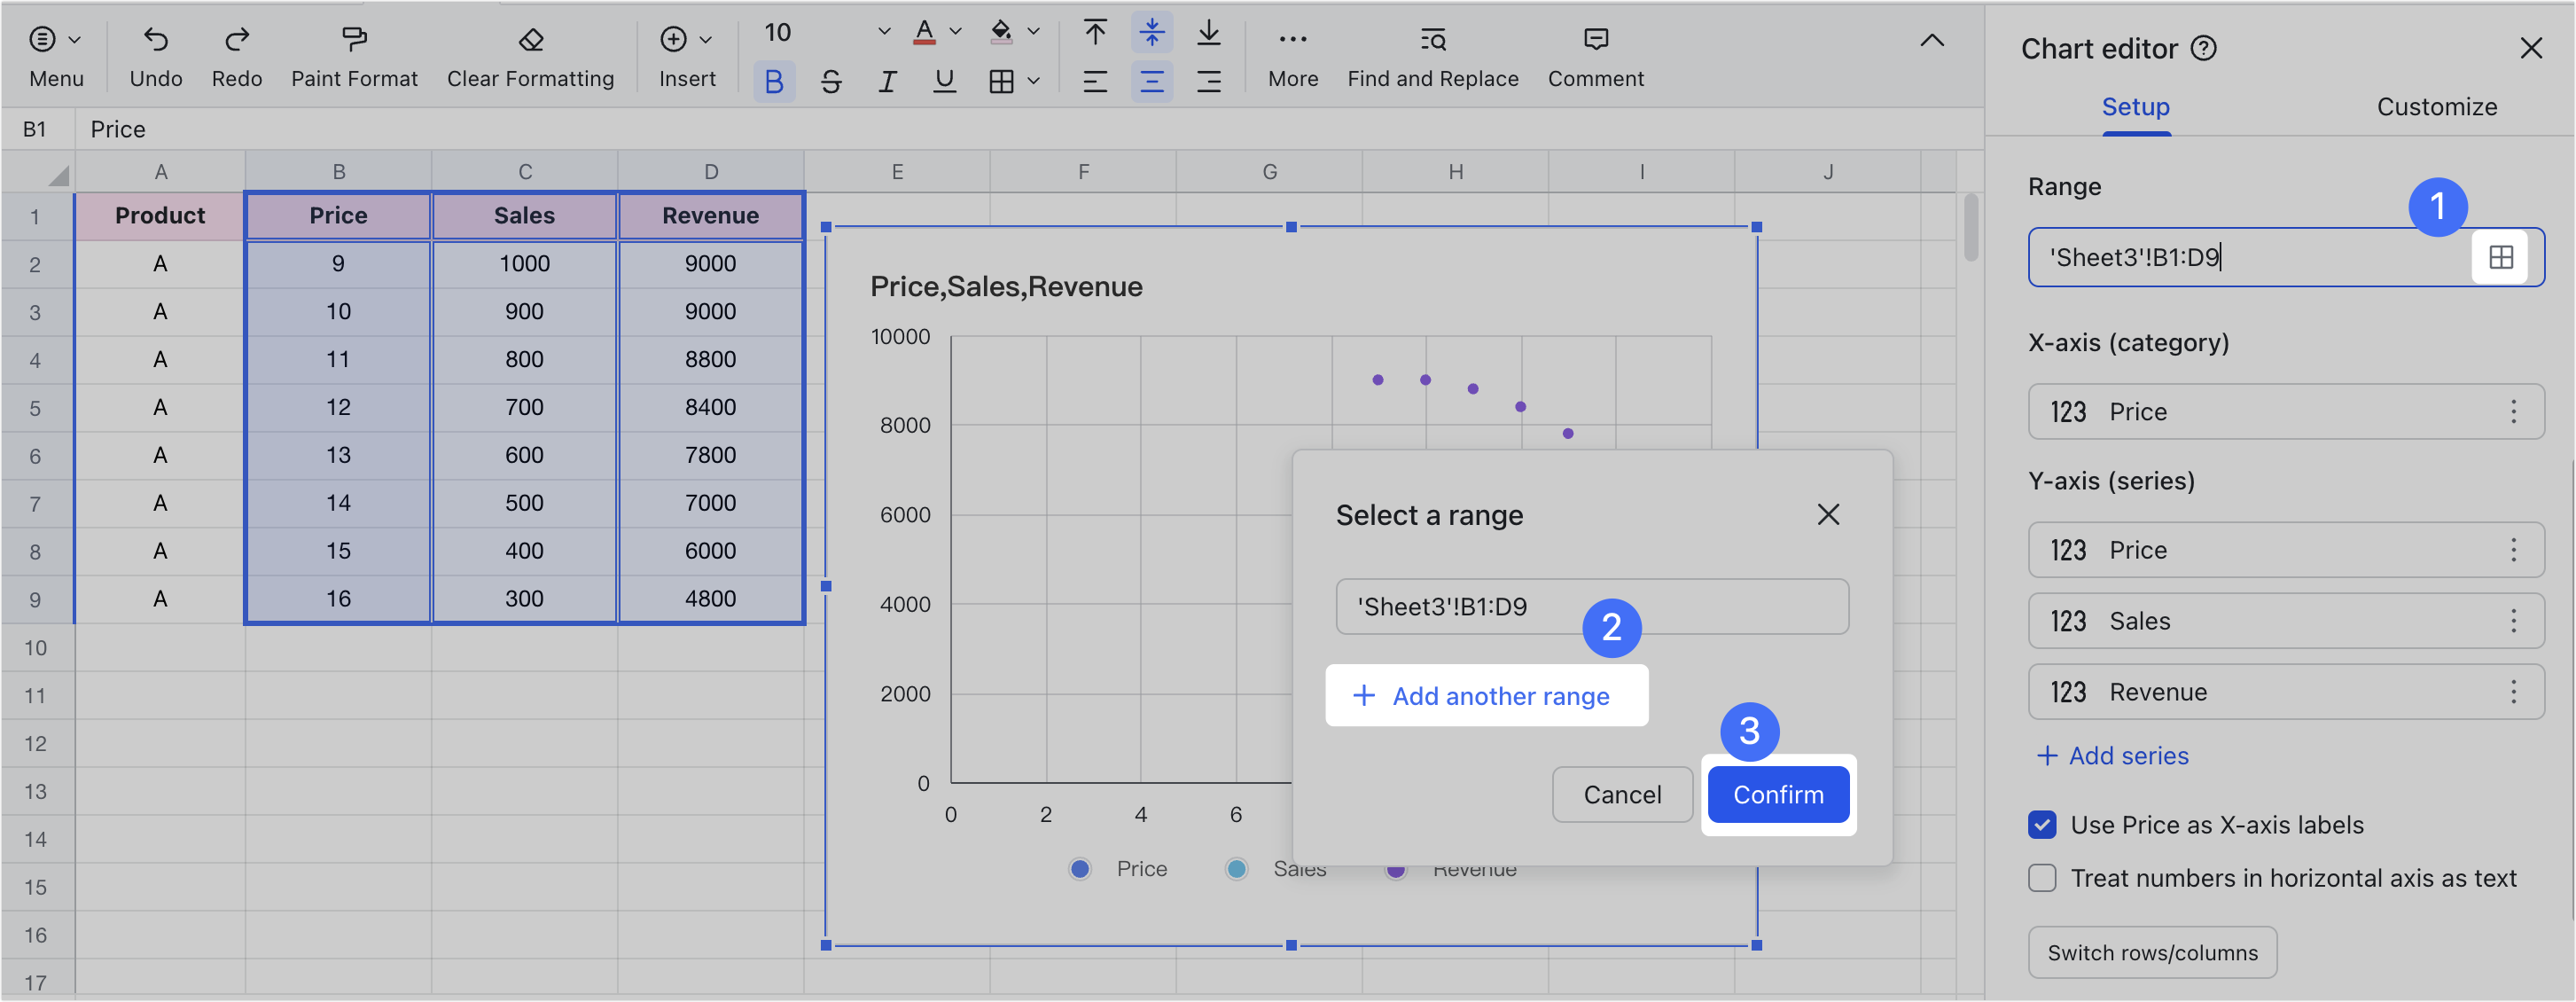
Task: Expand the border style dropdown
Action: (x=1035, y=82)
